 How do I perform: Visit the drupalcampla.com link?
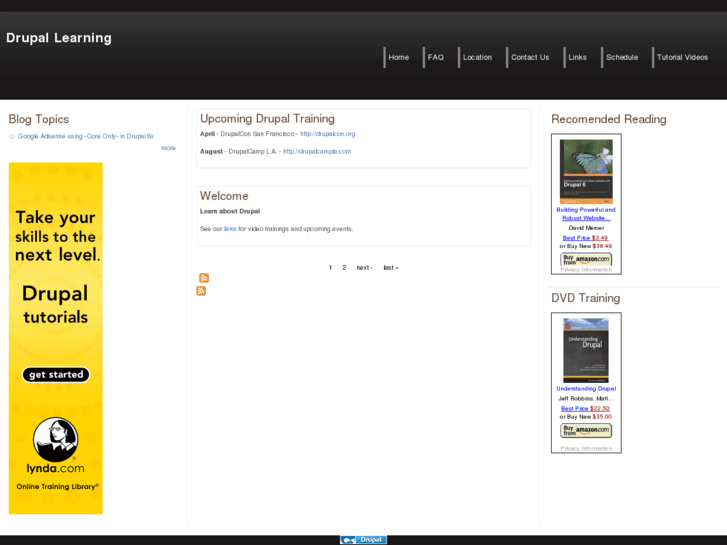[317, 151]
